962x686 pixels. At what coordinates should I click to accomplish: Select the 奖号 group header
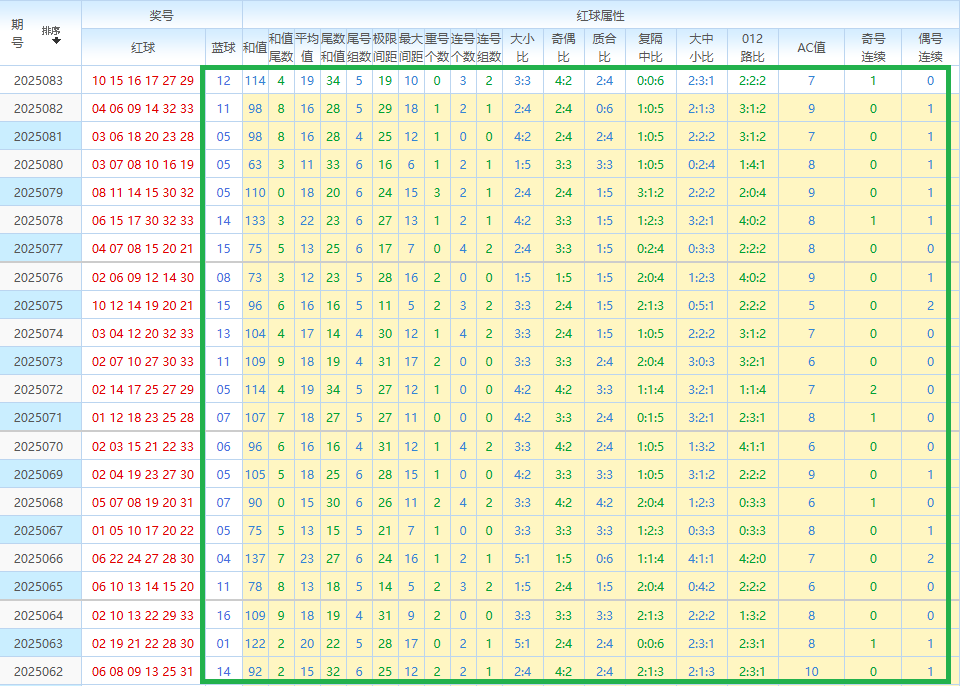click(x=161, y=15)
